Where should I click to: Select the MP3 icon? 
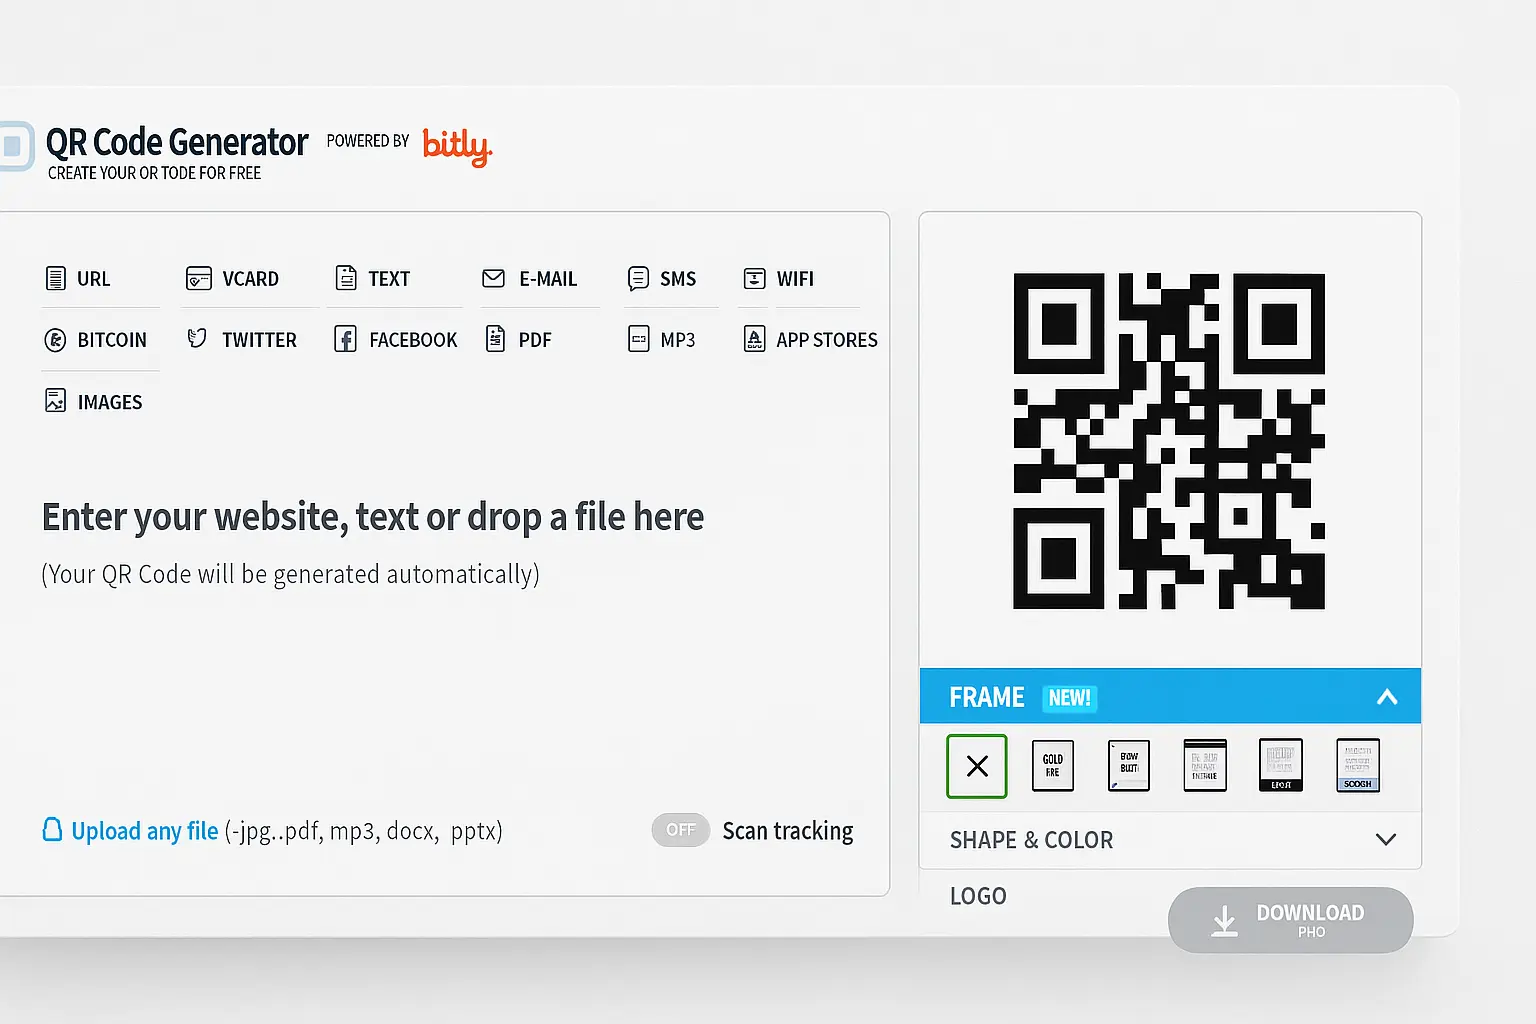point(638,339)
